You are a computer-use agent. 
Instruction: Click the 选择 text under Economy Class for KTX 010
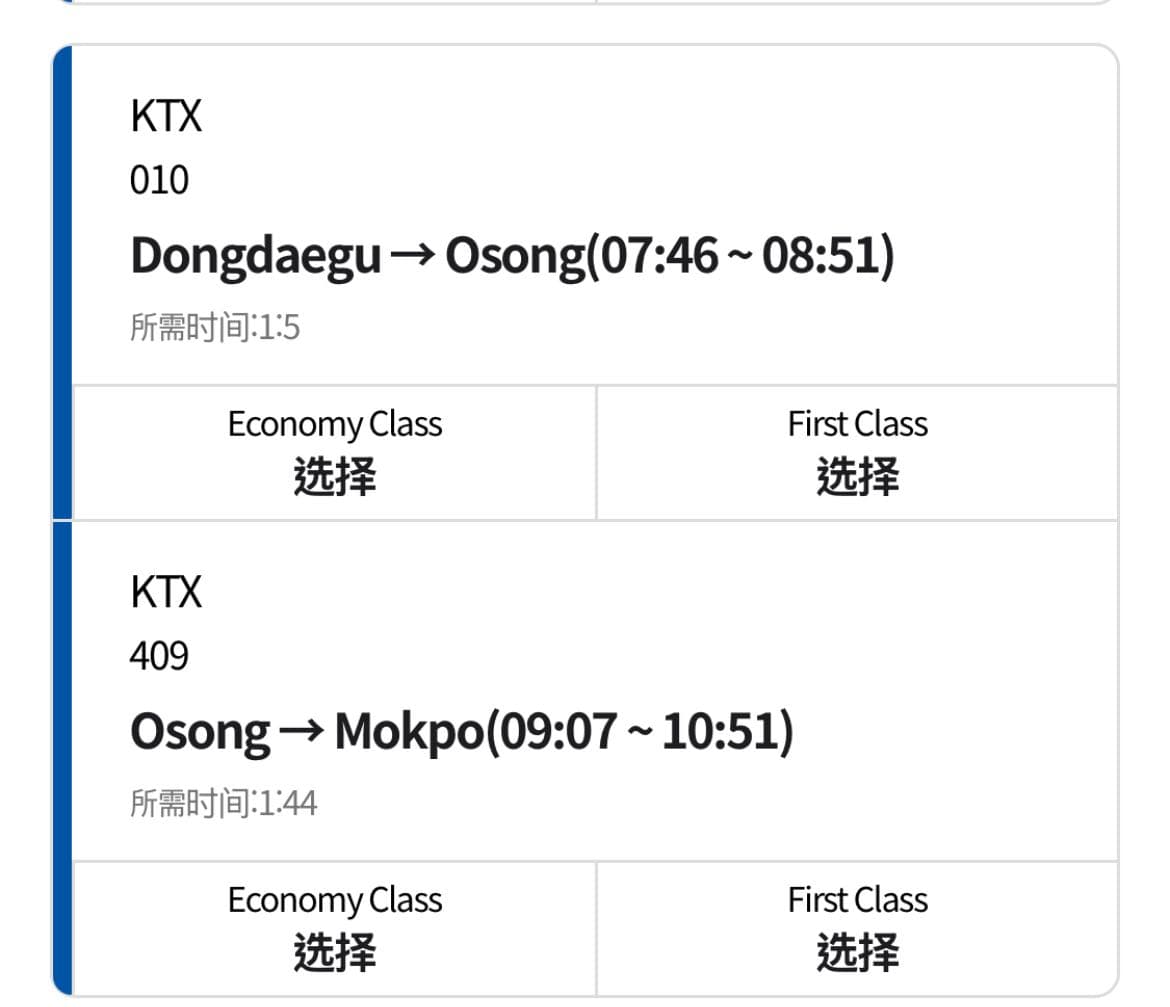point(335,477)
